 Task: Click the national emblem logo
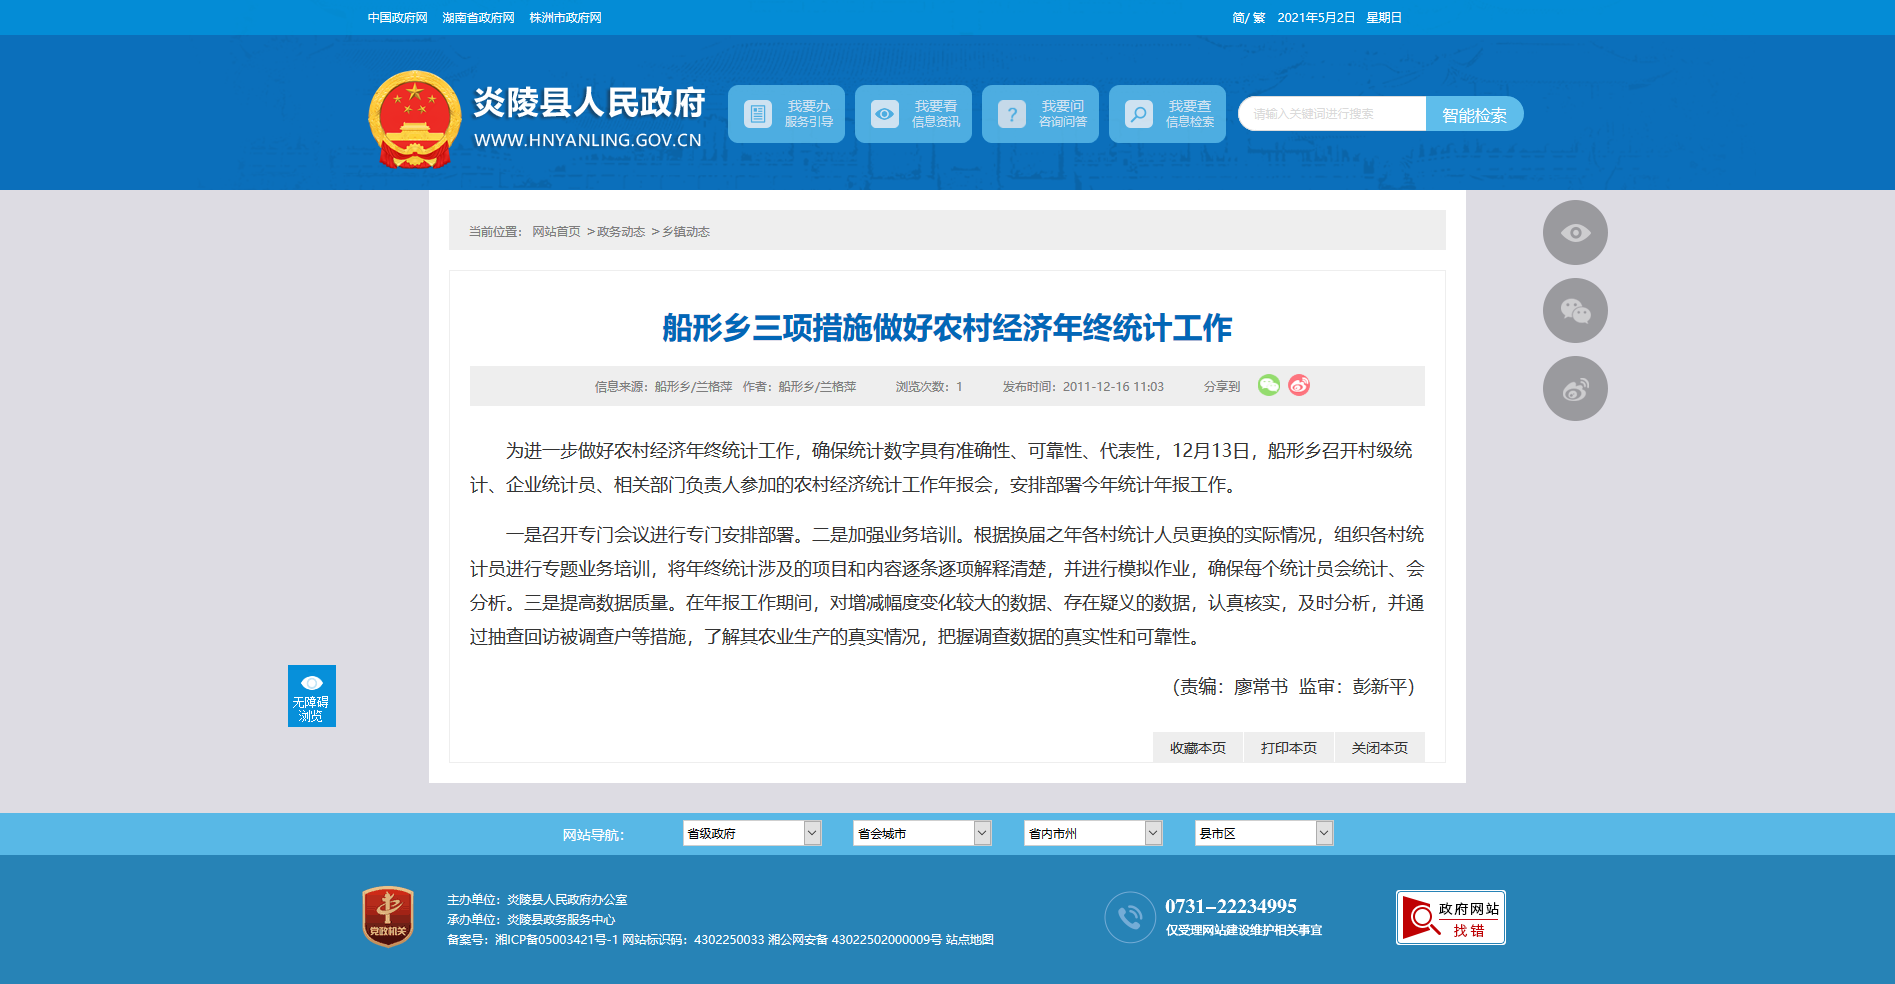tap(414, 119)
